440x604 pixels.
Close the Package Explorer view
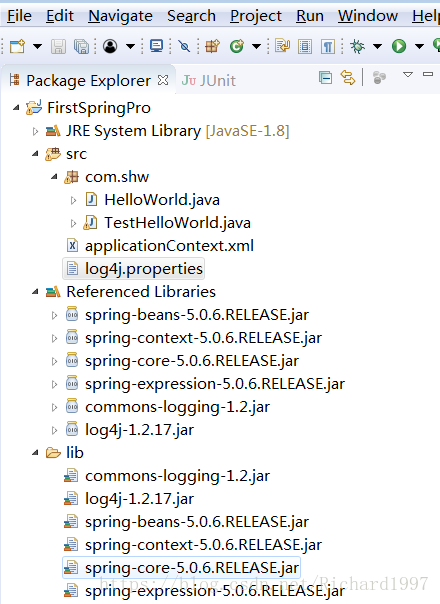pos(163,80)
